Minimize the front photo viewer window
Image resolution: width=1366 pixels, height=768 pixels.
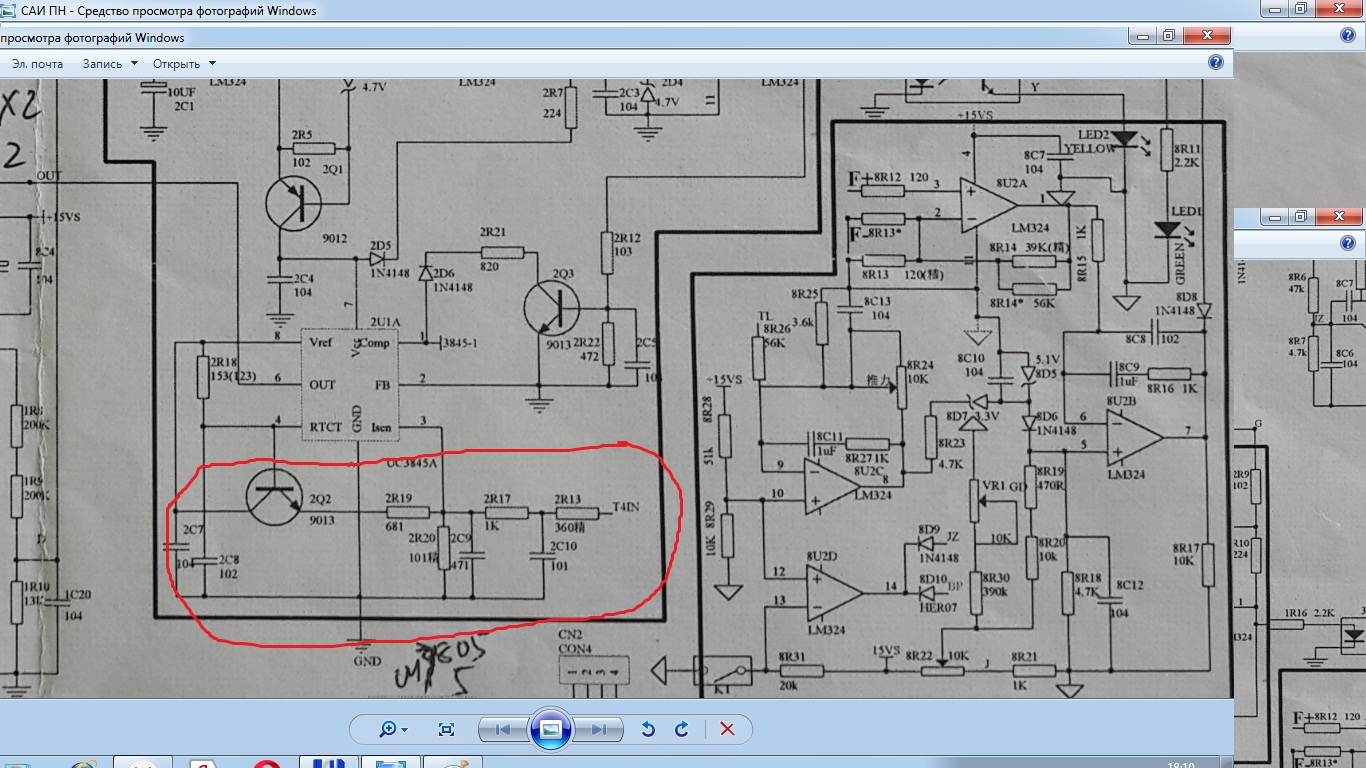tap(1142, 35)
